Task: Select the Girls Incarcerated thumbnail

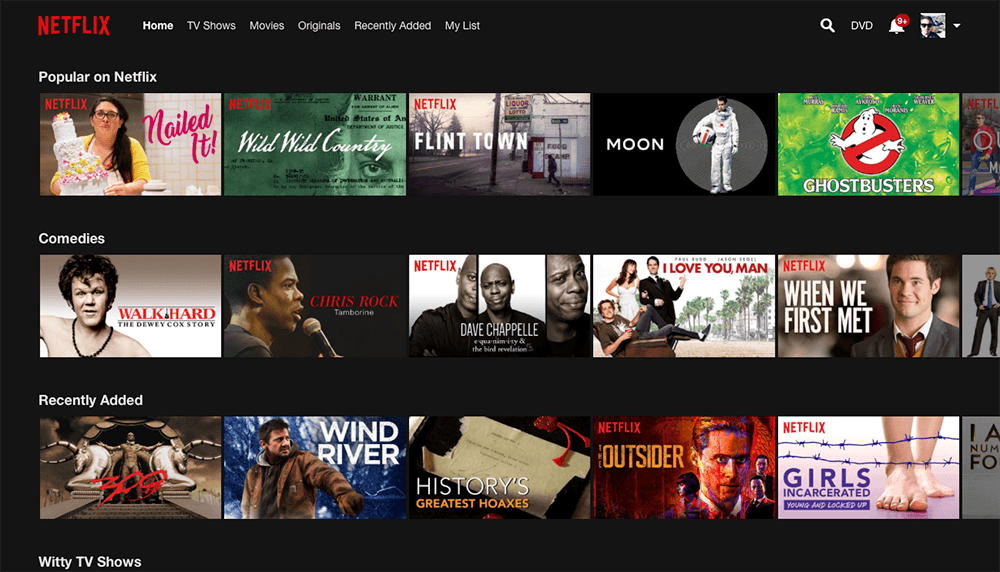Action: pos(869,467)
